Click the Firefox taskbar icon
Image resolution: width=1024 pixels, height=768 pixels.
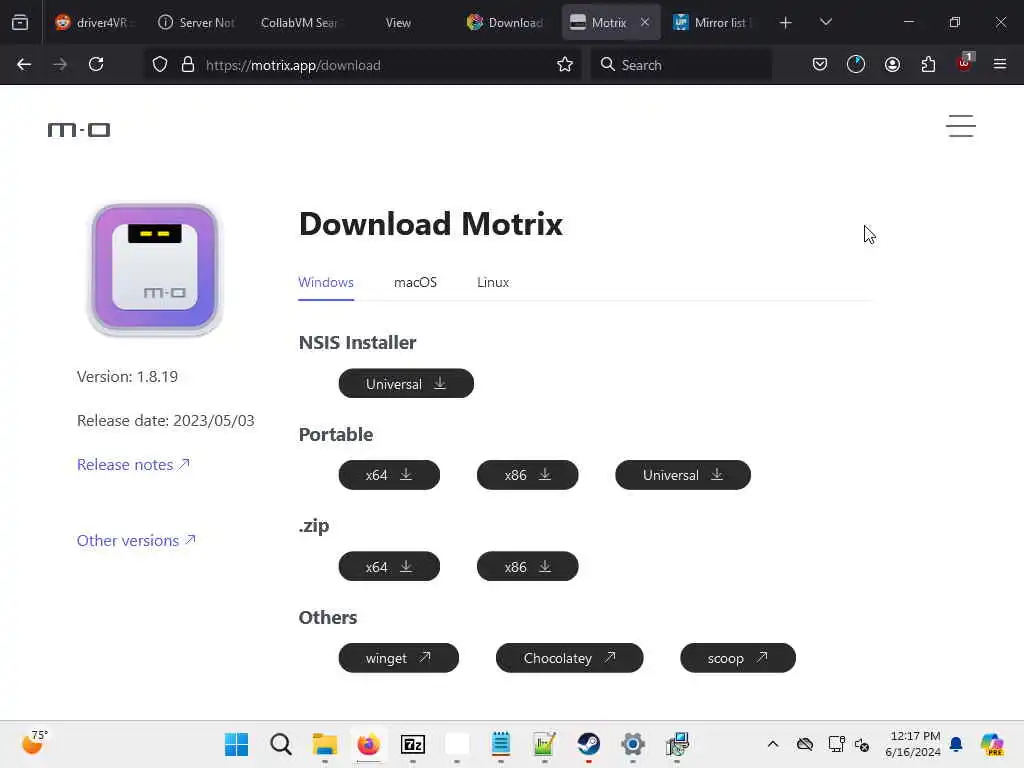point(368,744)
